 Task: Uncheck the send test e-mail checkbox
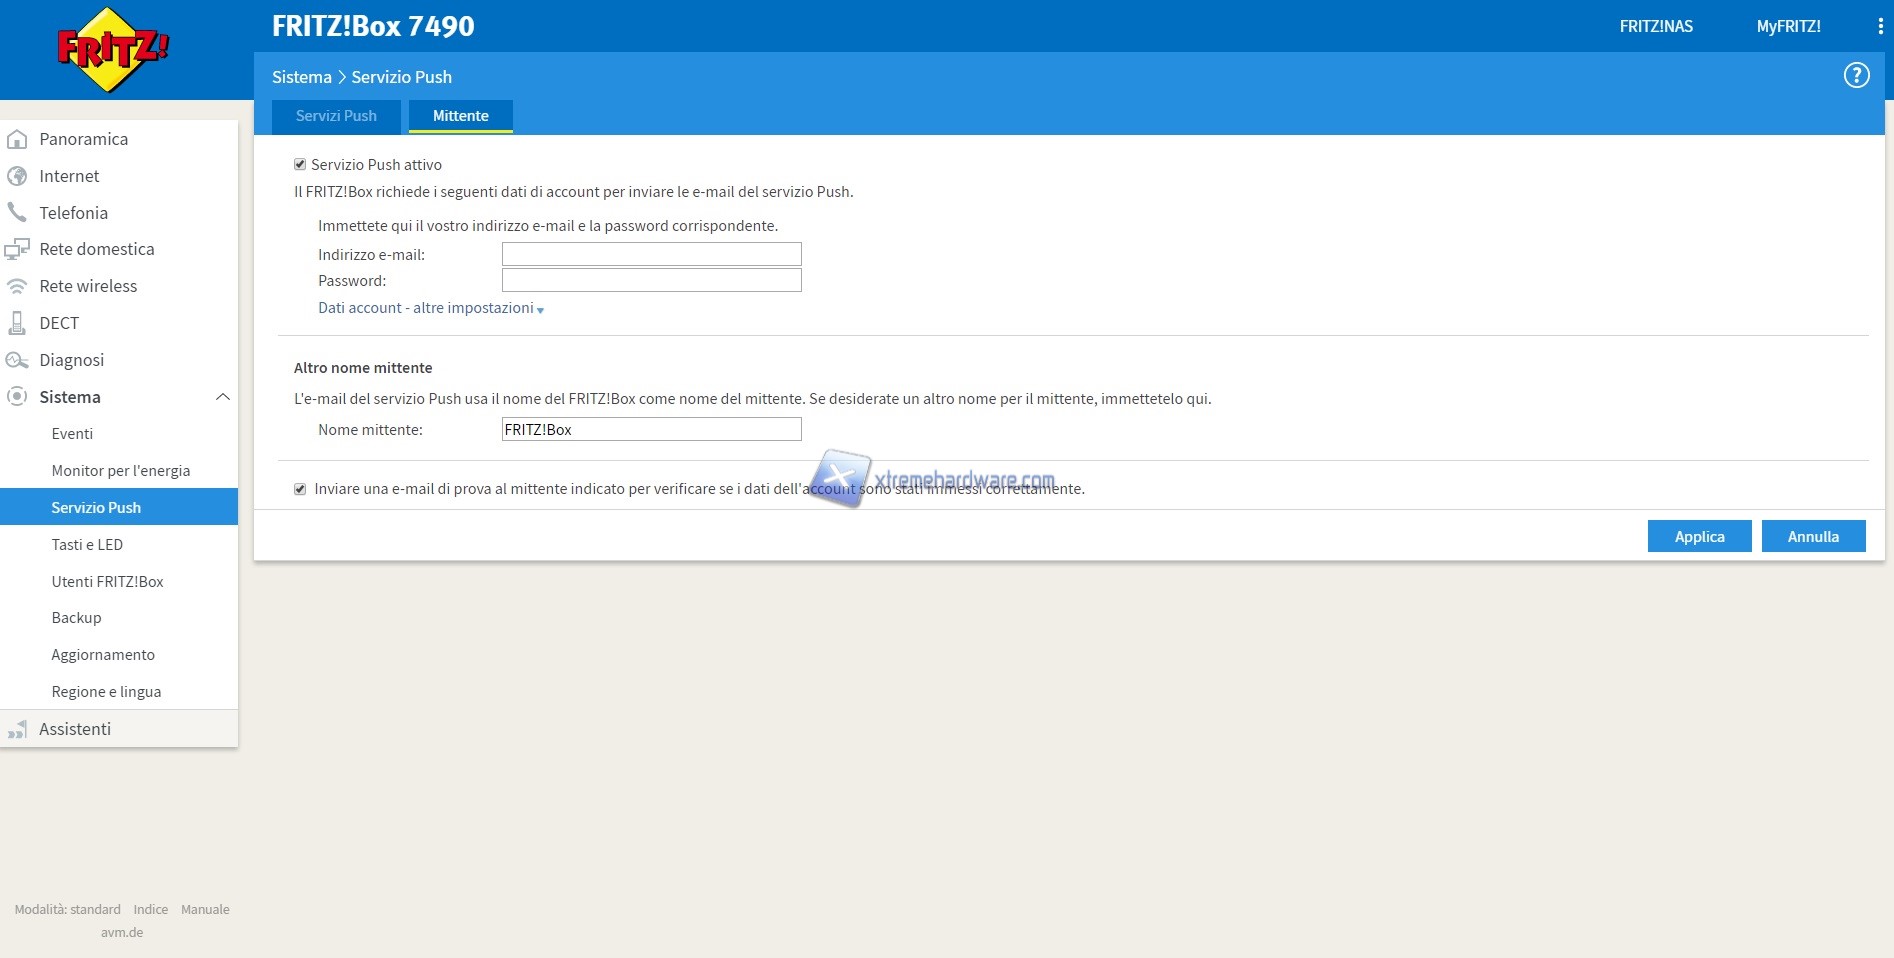tap(300, 489)
